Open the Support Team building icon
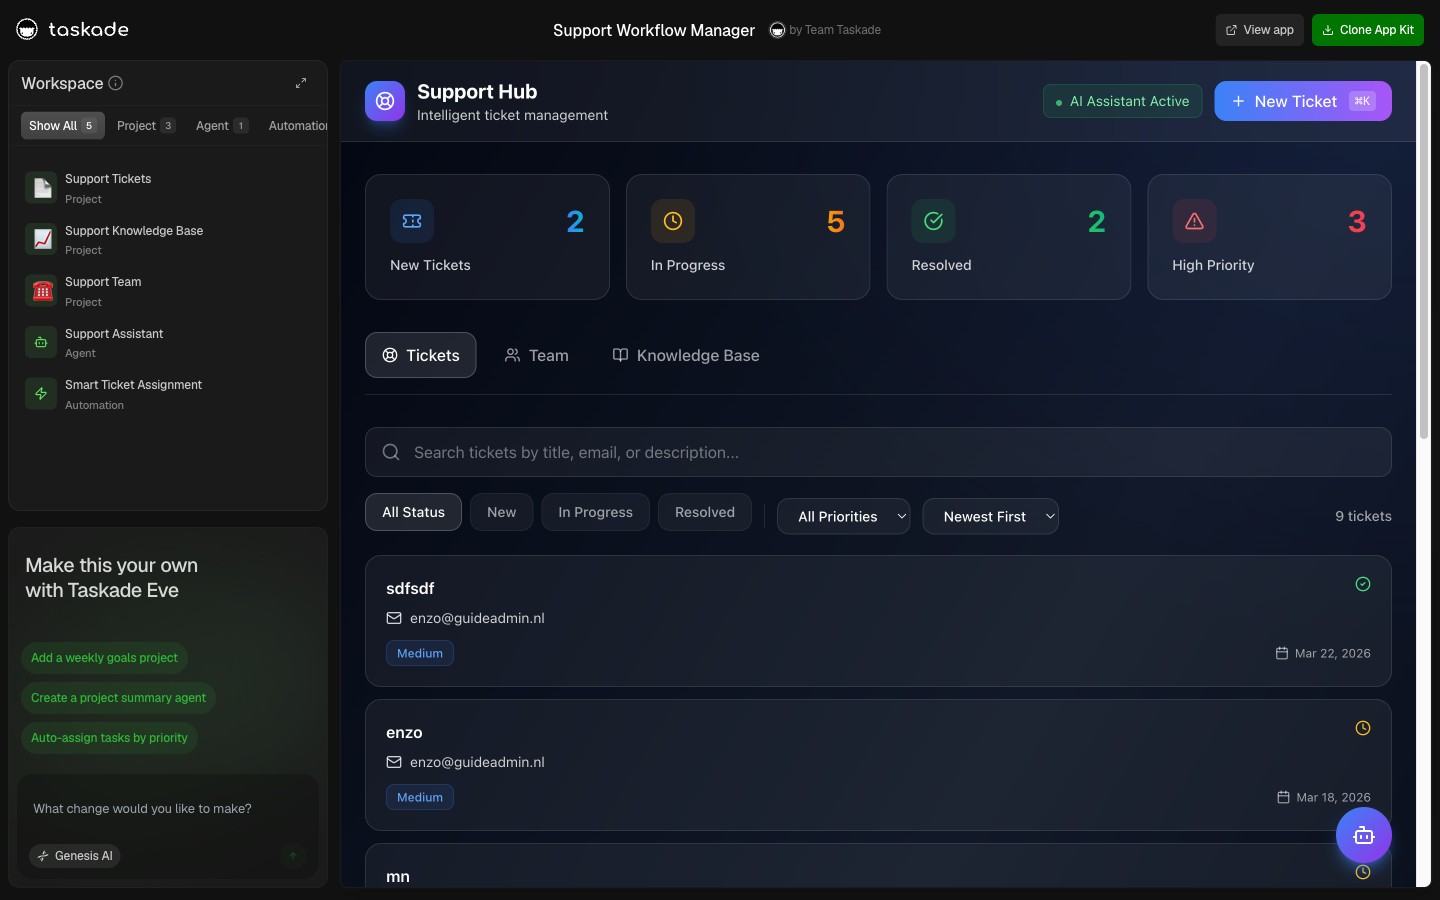 [x=41, y=291]
